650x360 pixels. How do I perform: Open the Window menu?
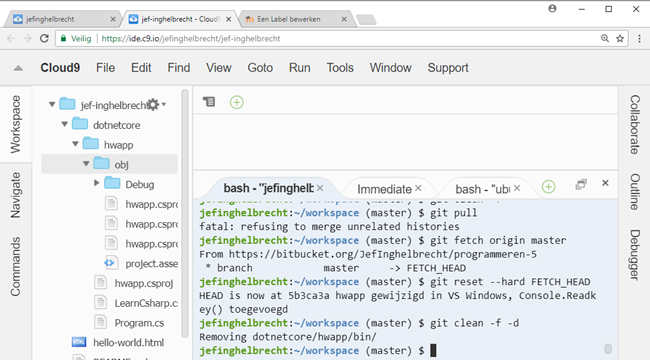[390, 68]
